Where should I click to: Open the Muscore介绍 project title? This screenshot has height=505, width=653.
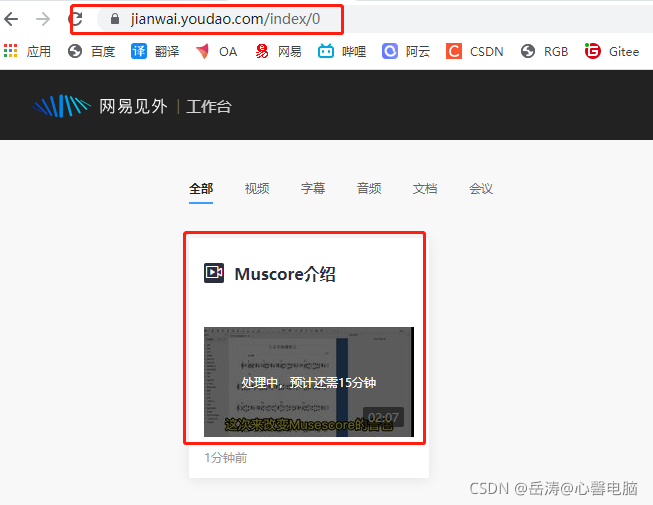point(285,274)
